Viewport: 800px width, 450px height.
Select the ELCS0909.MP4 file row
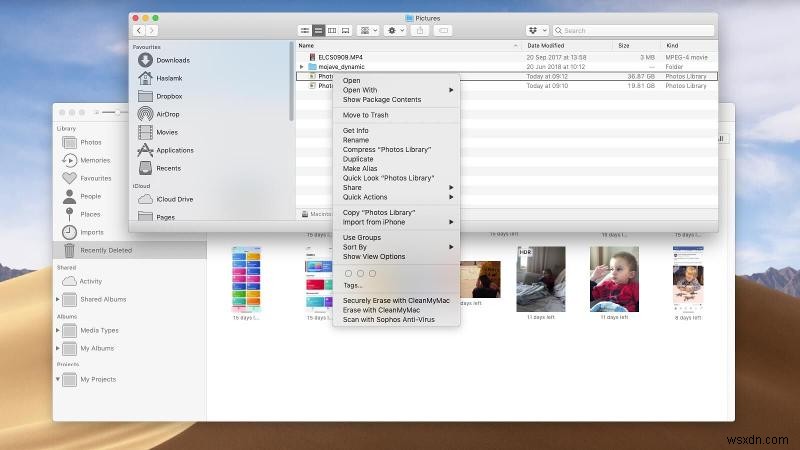507,57
